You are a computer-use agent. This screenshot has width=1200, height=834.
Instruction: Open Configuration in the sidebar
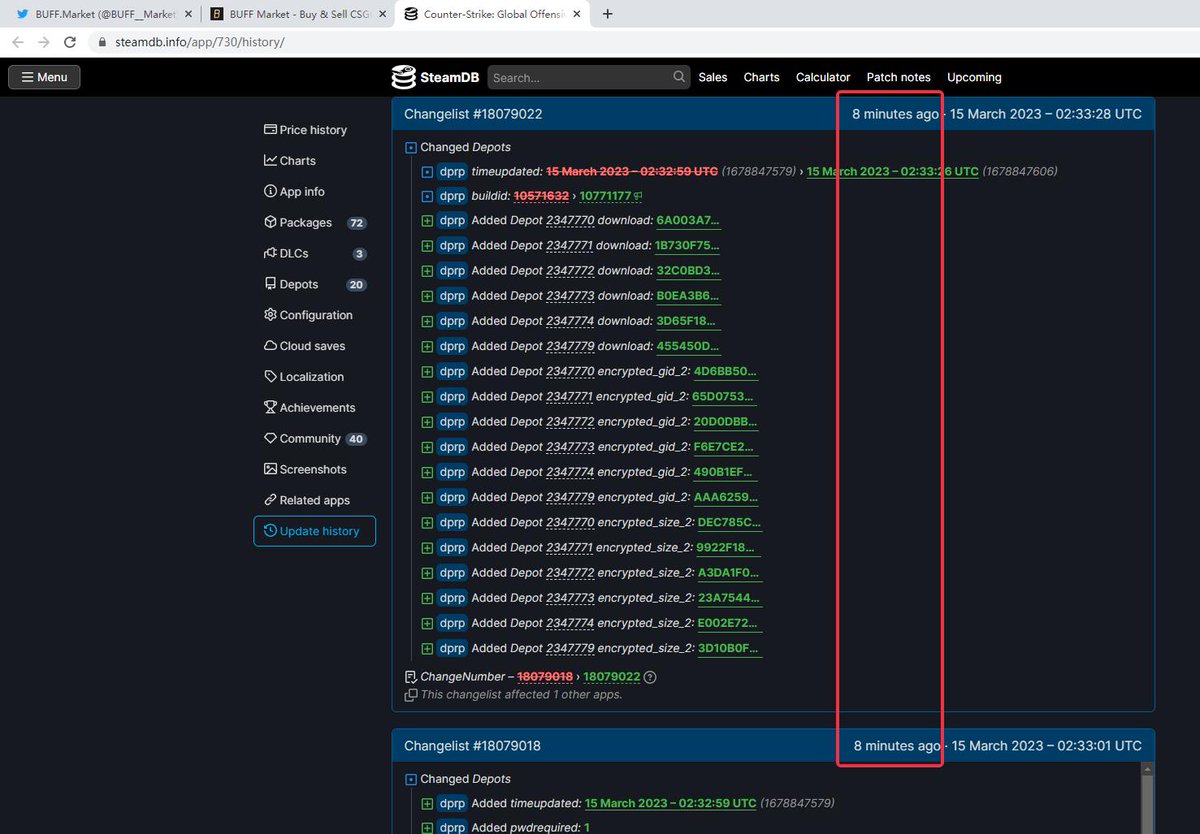(308, 315)
